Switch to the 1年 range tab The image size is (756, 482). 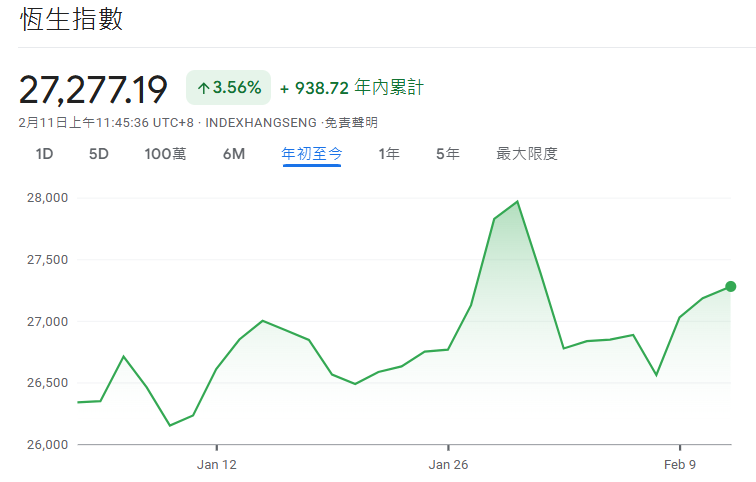point(389,154)
